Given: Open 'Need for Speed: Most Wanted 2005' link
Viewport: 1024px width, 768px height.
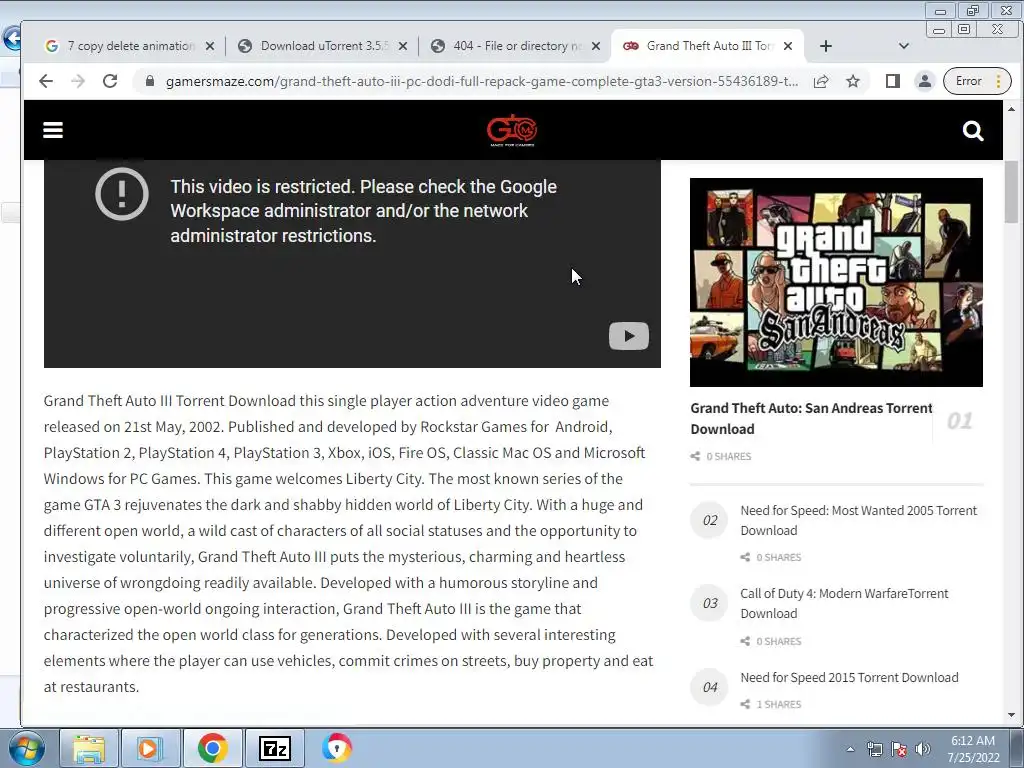Looking at the screenshot, I should point(859,520).
